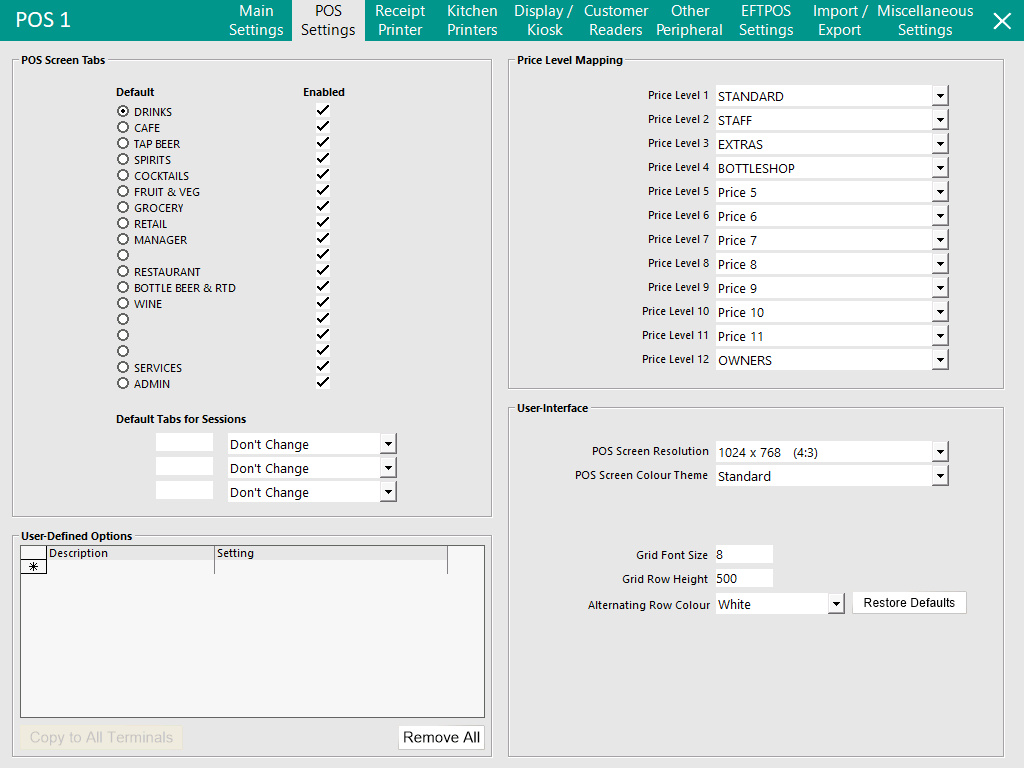Select WINE as the default screen tab

click(121, 303)
